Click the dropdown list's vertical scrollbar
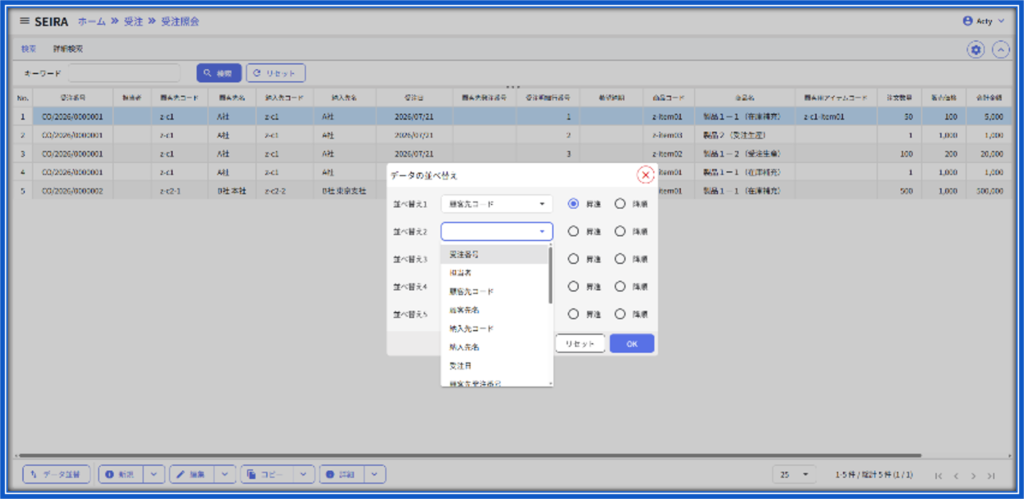 [551, 276]
